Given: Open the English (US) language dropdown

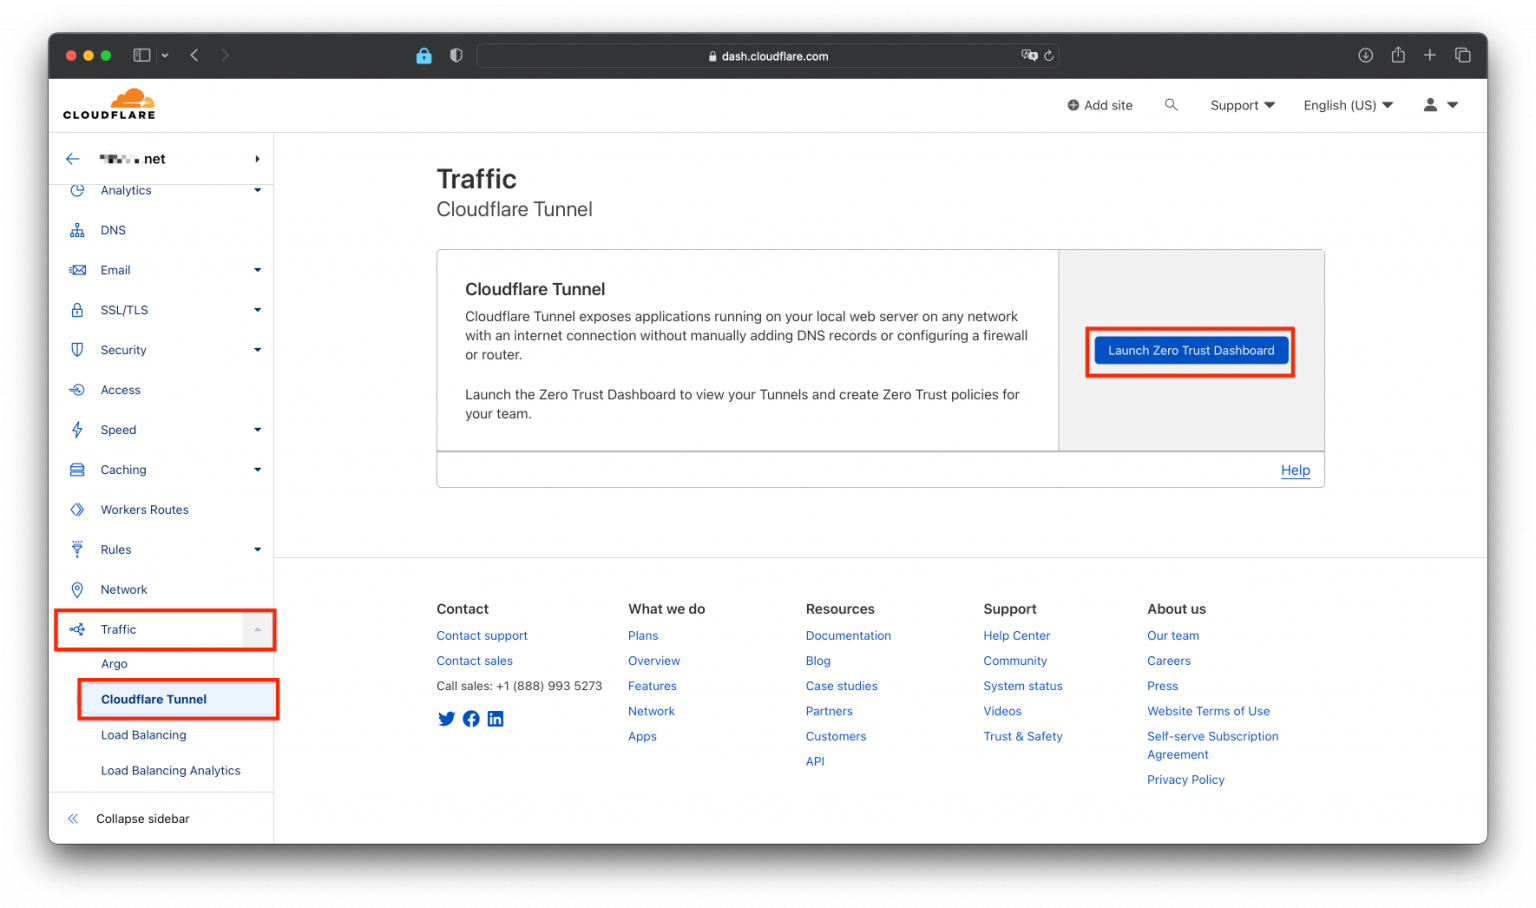Looking at the screenshot, I should [x=1347, y=104].
